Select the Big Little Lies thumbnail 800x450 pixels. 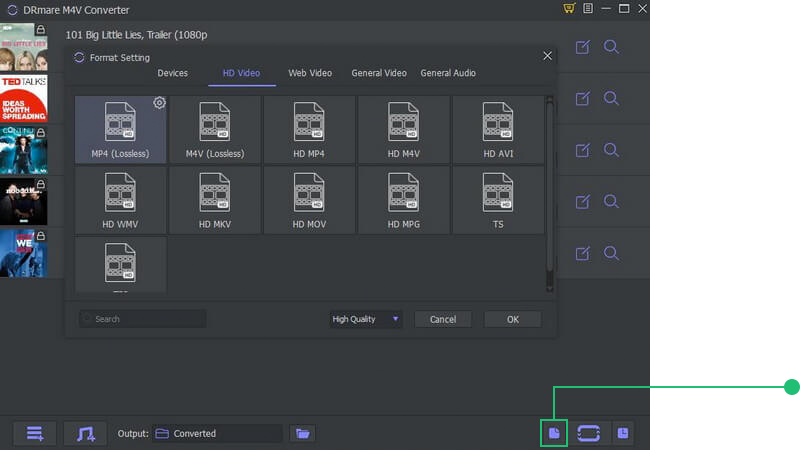tap(24, 47)
